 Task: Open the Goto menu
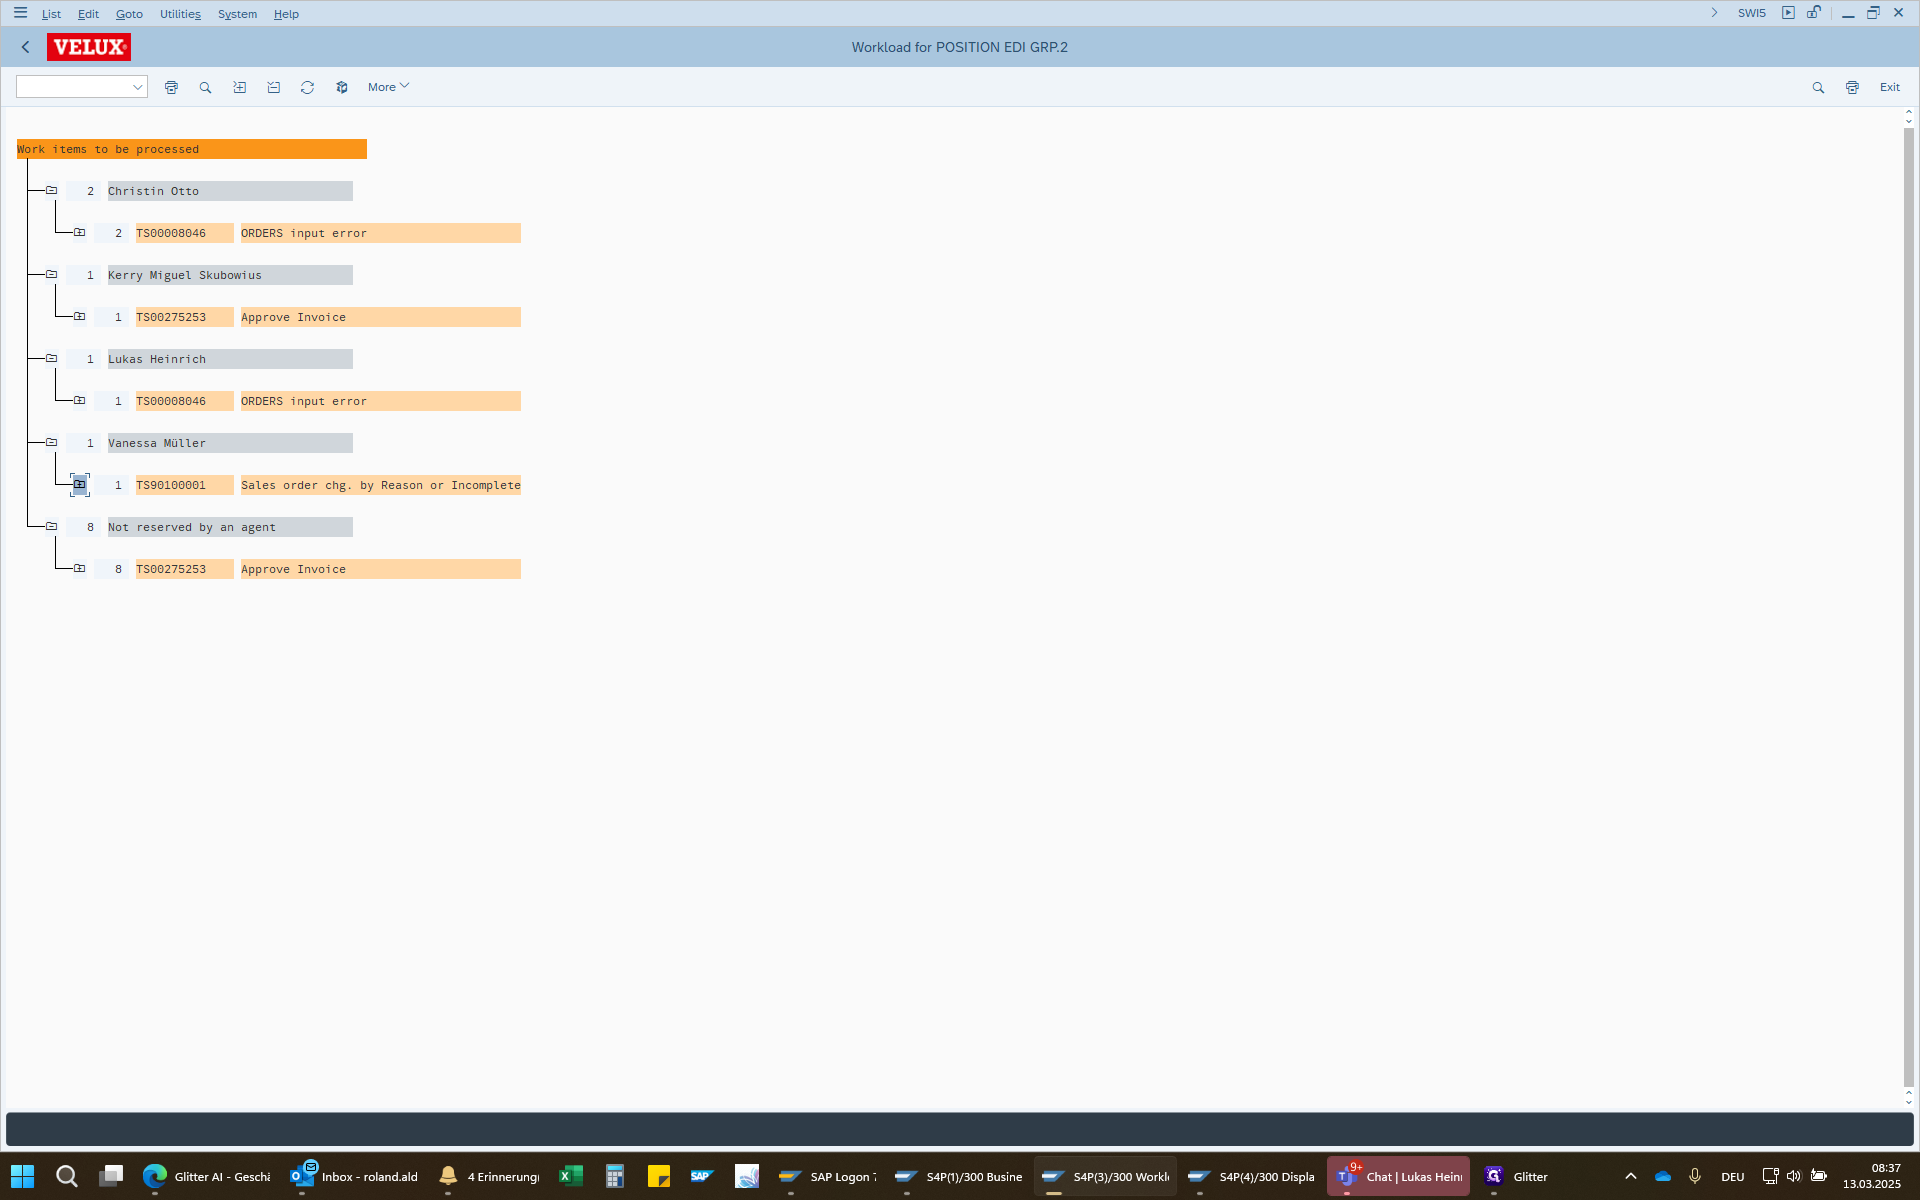[129, 14]
